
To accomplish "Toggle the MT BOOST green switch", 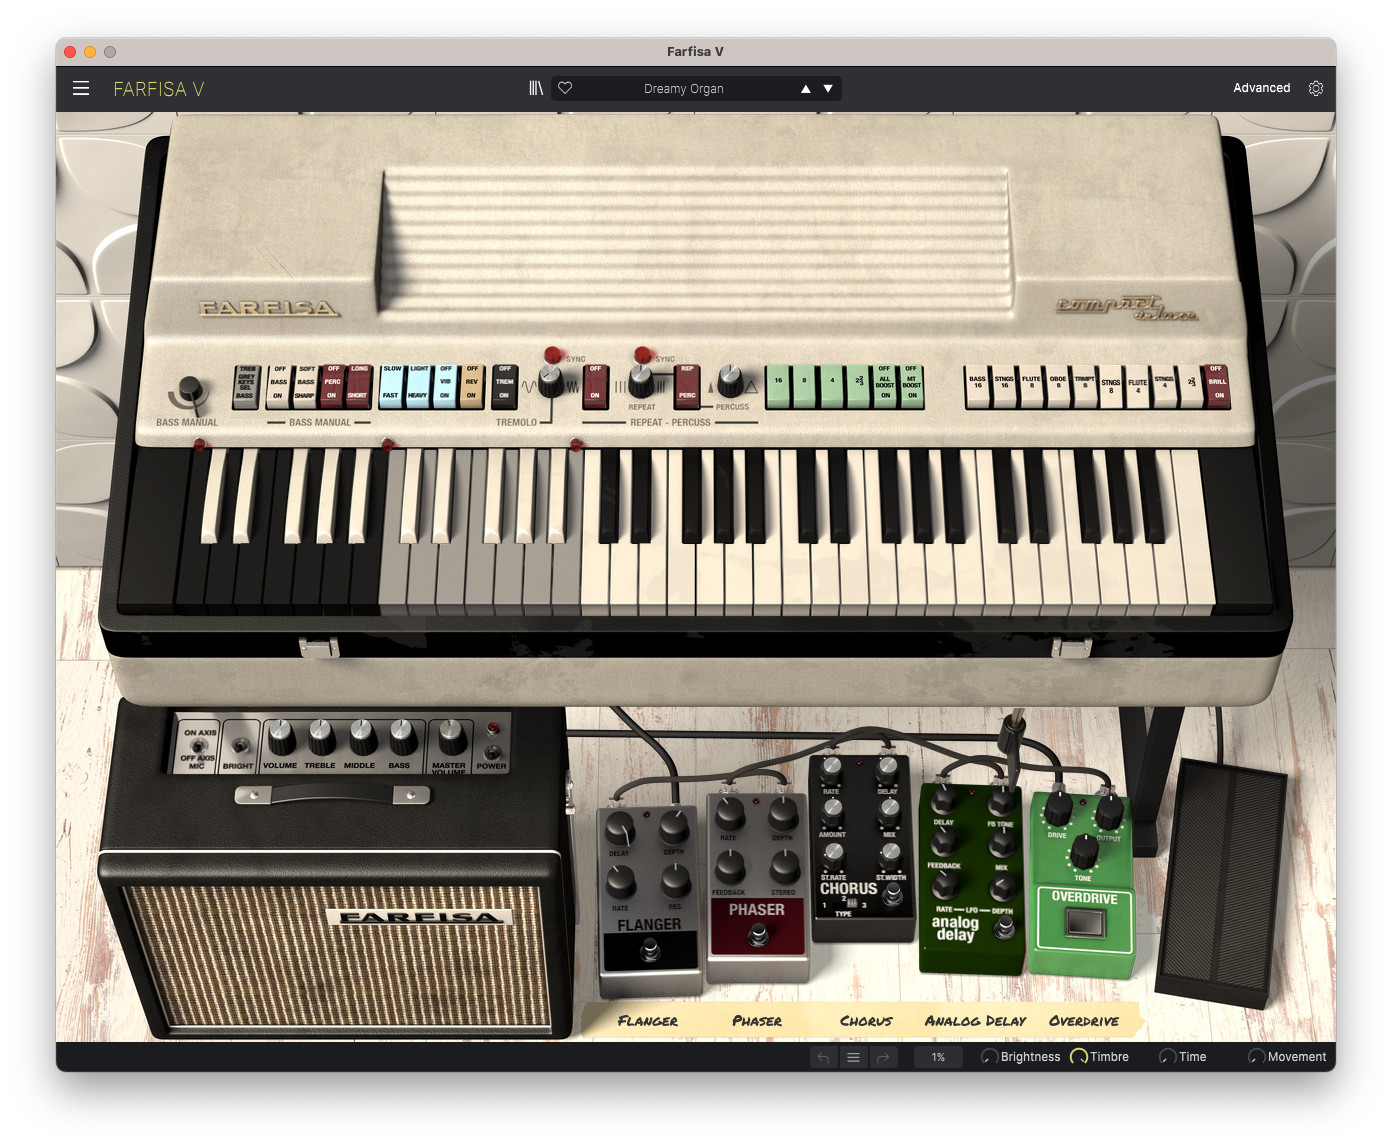I will tap(912, 386).
